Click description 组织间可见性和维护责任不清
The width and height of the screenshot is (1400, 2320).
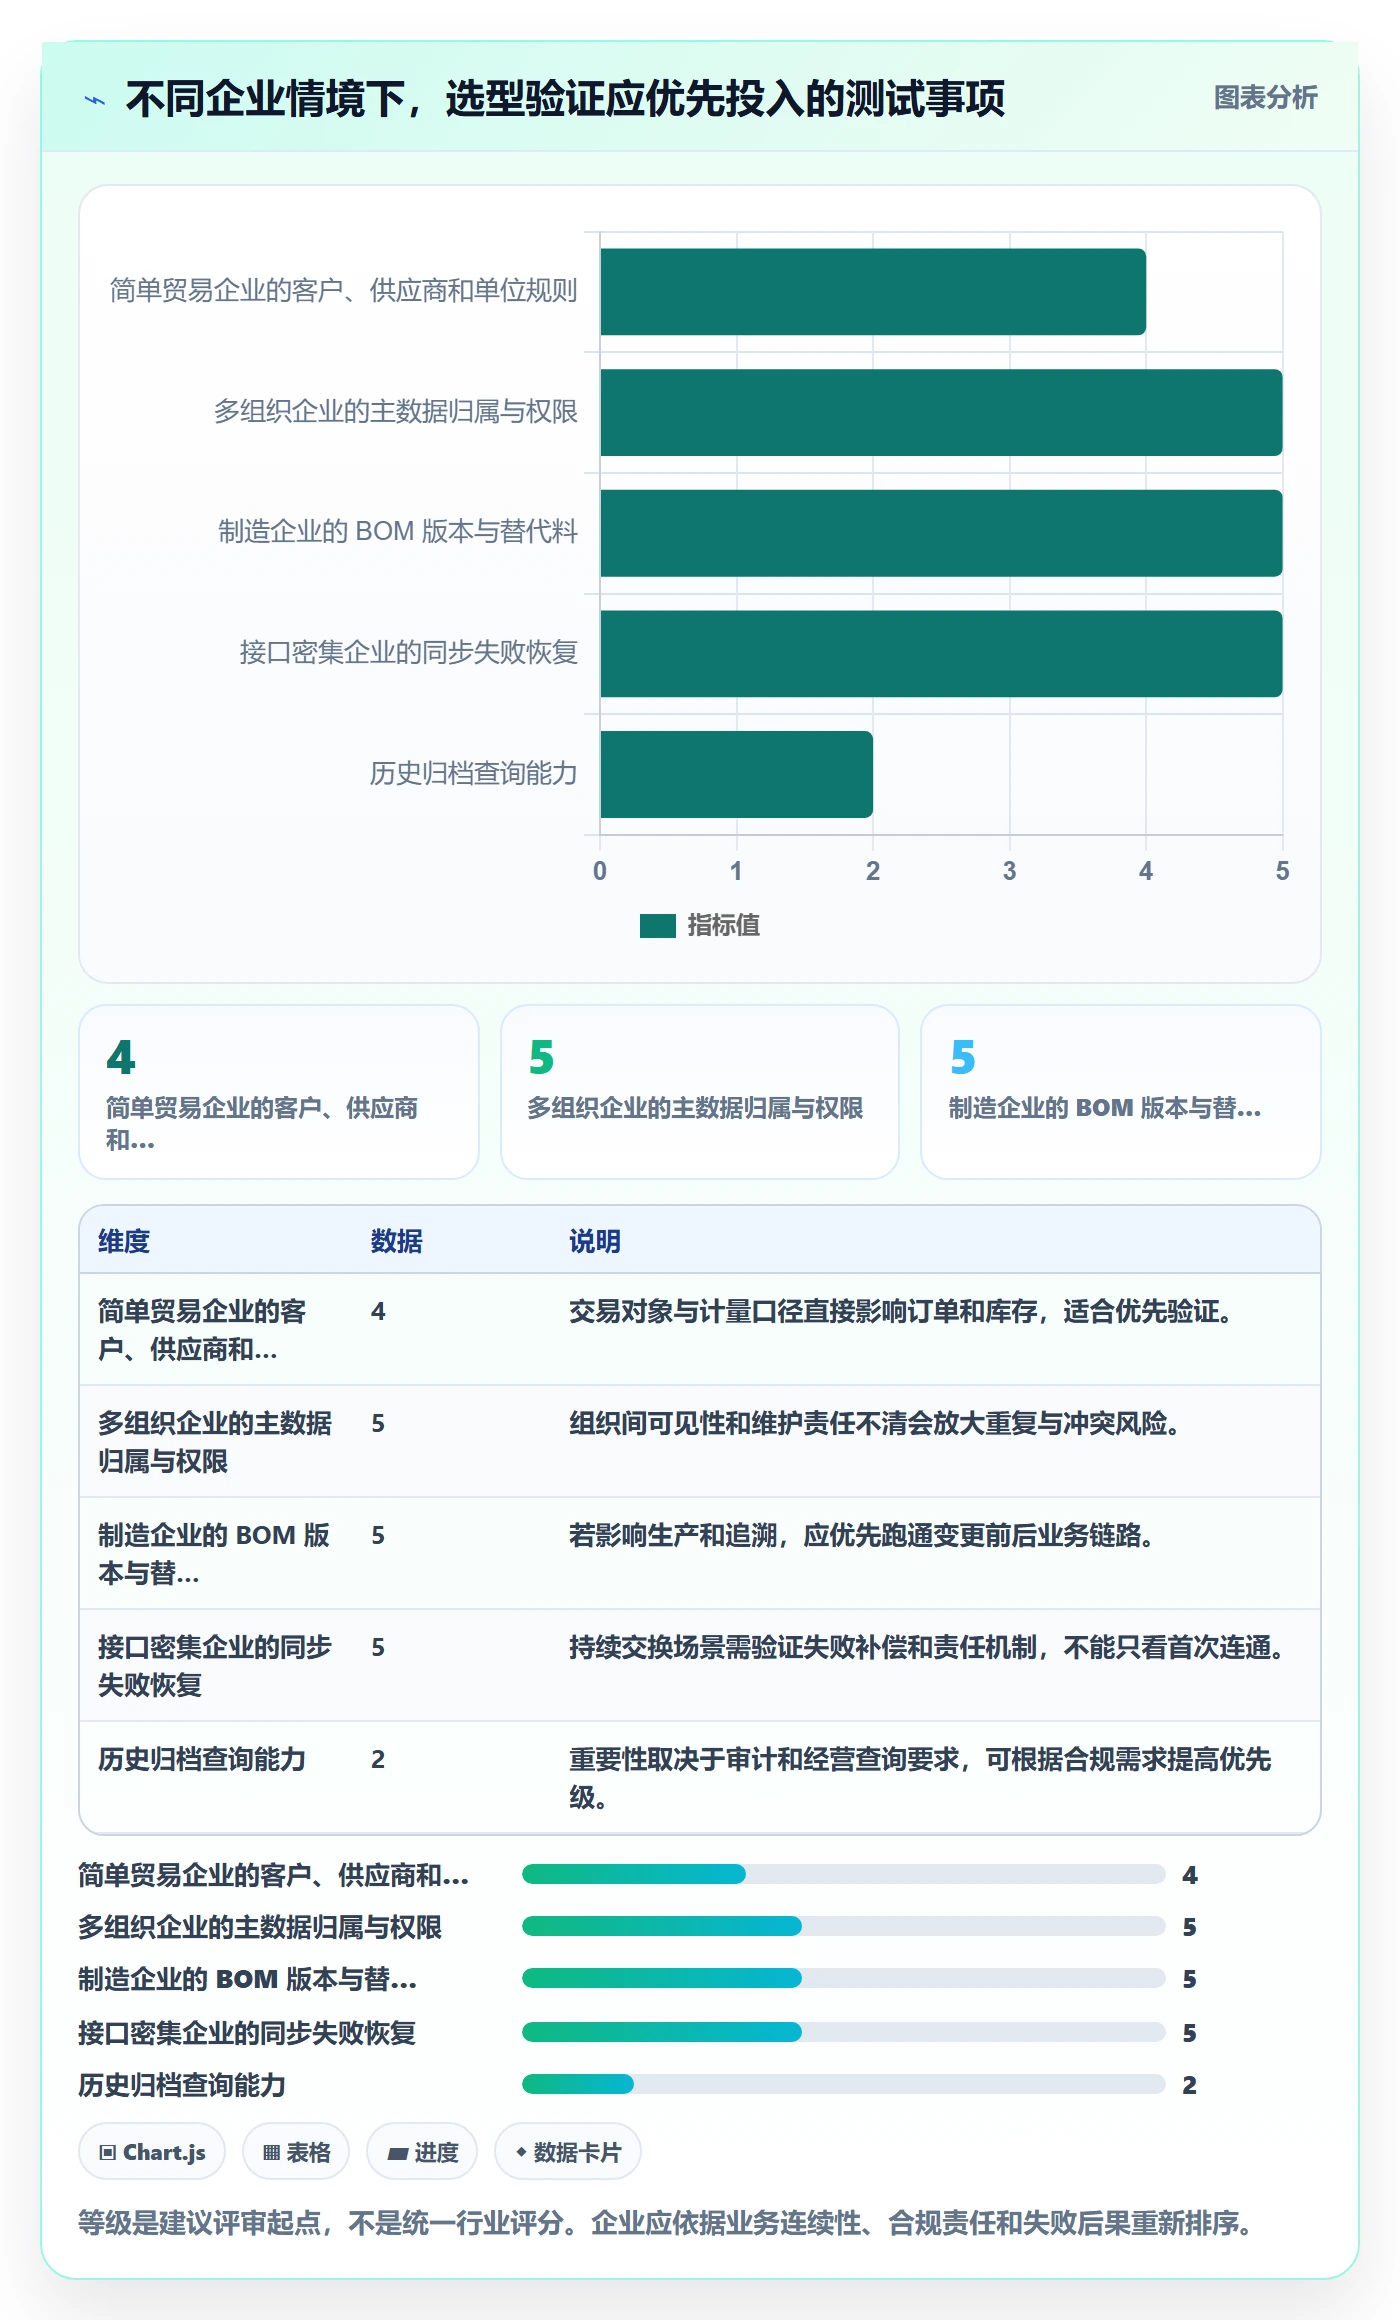coord(878,1423)
